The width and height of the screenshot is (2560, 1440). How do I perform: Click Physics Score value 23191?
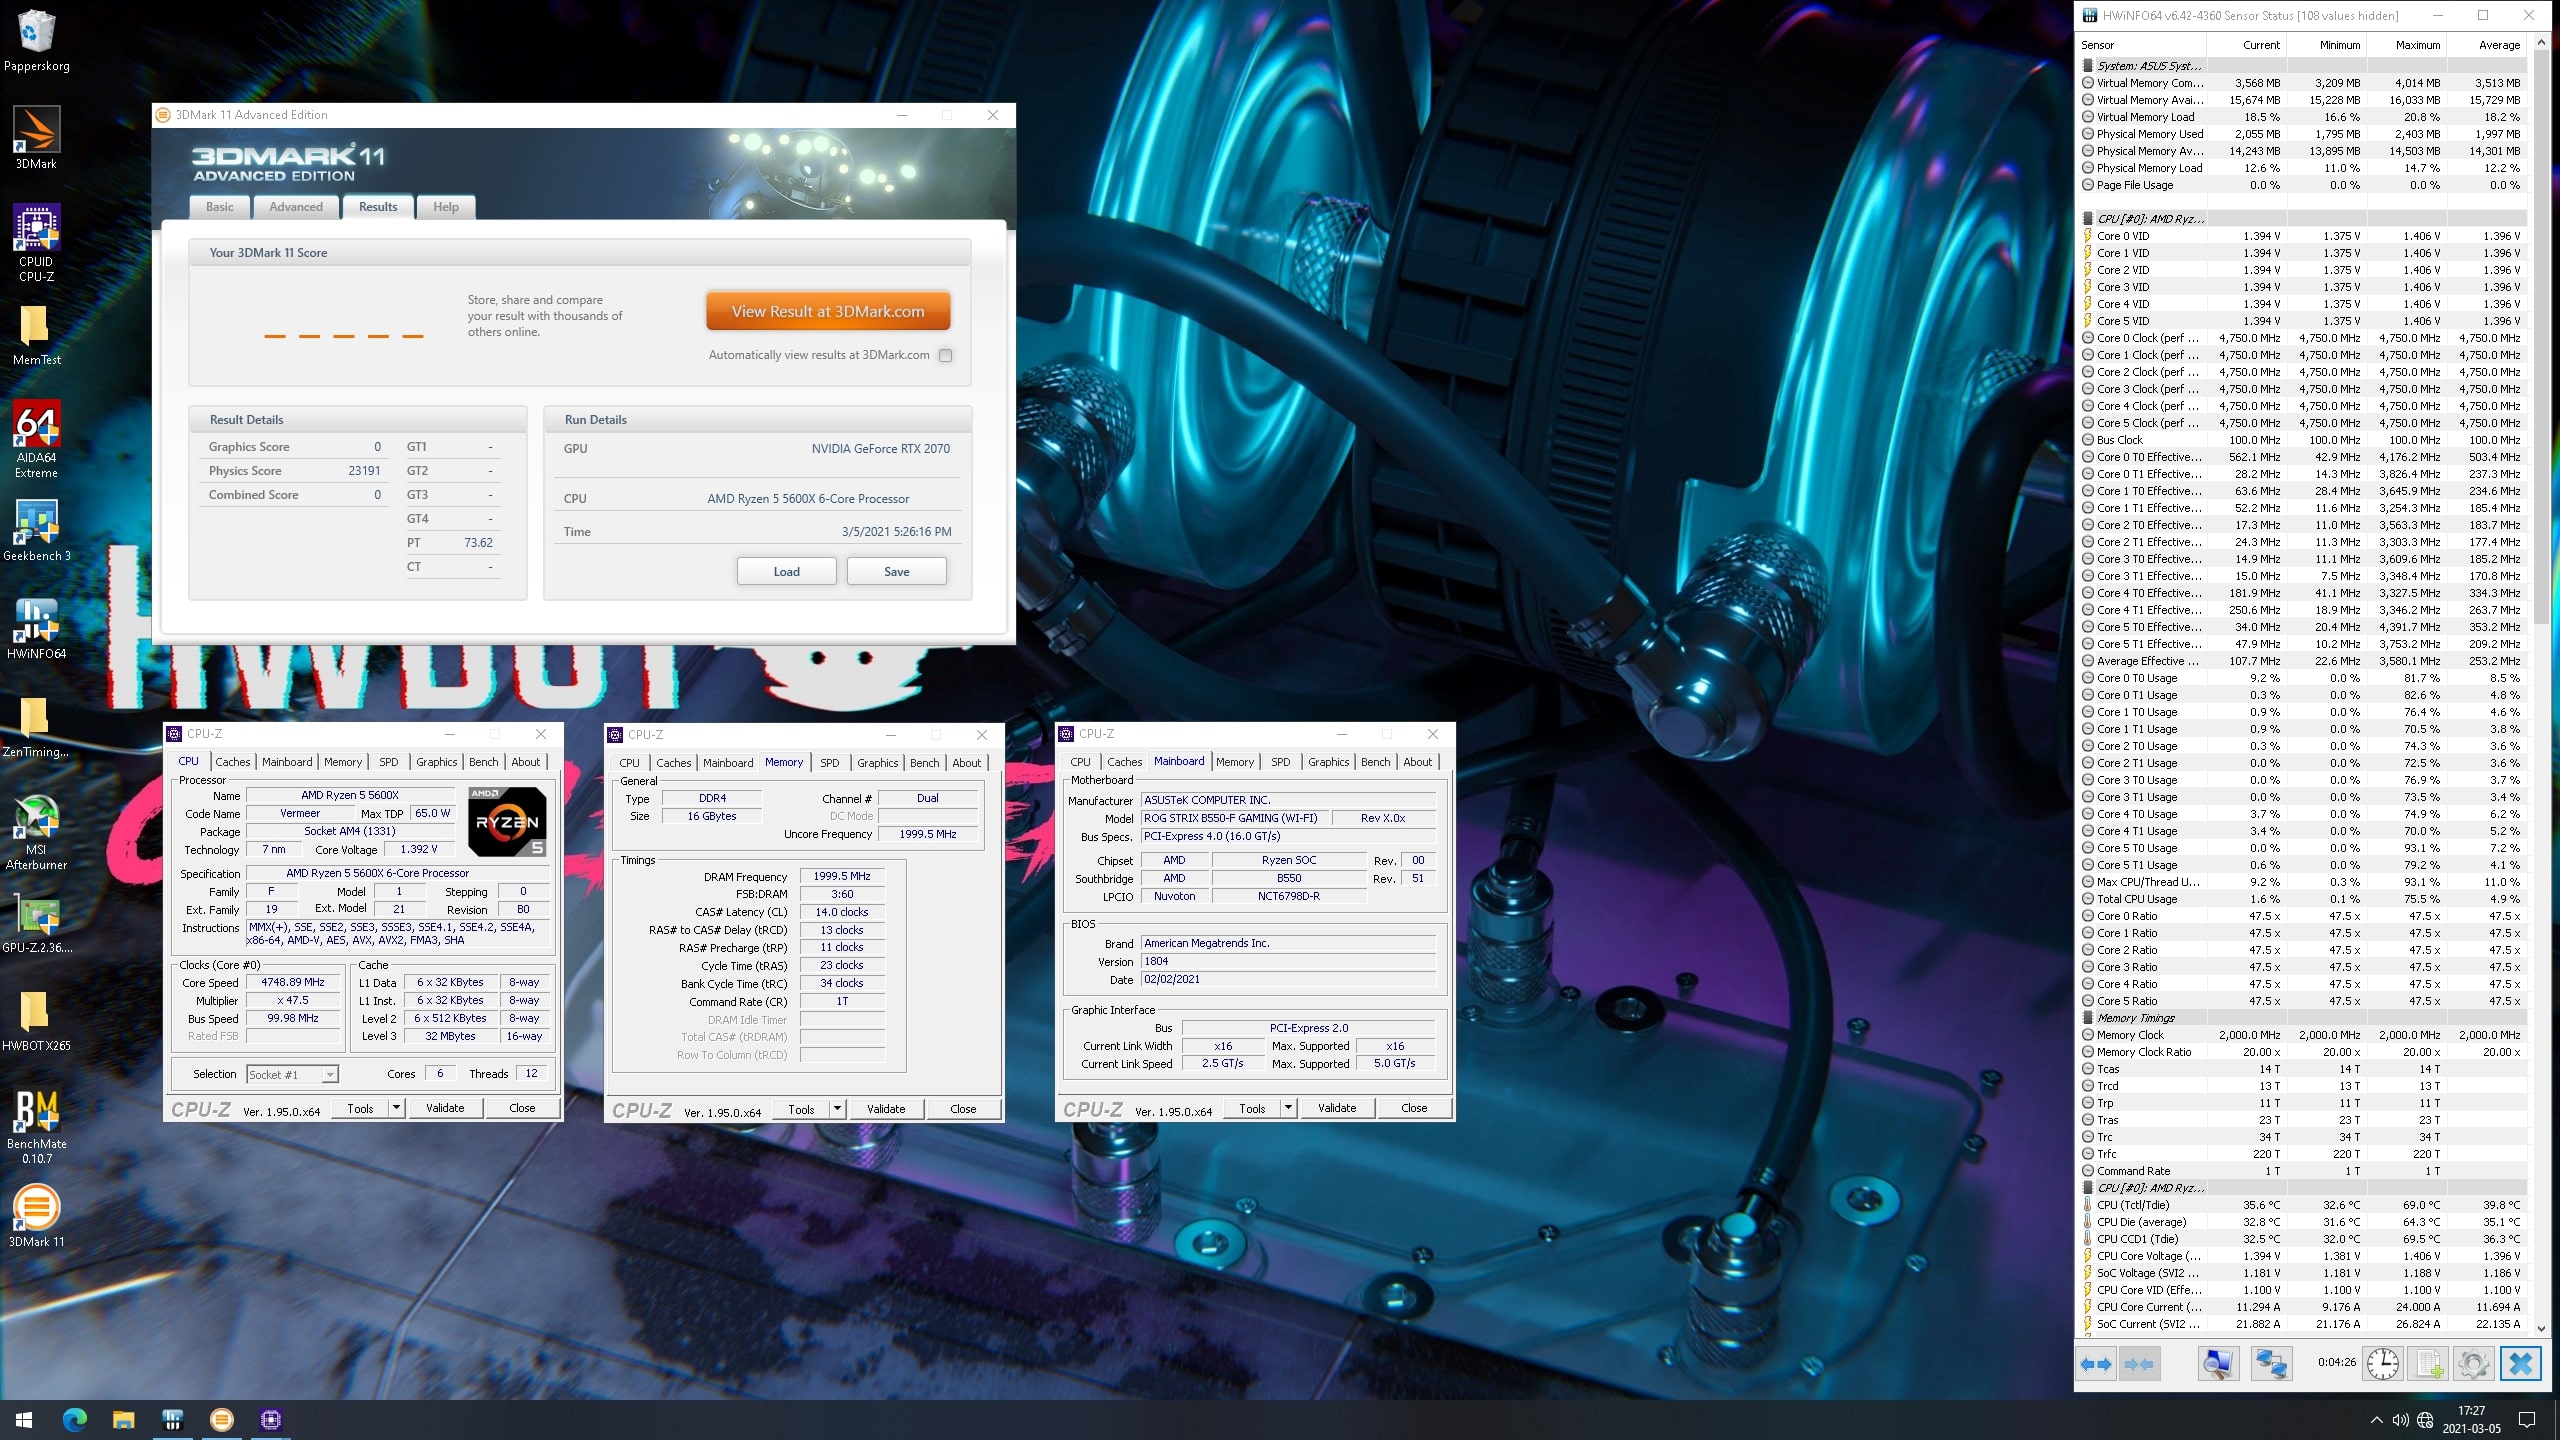[364, 471]
